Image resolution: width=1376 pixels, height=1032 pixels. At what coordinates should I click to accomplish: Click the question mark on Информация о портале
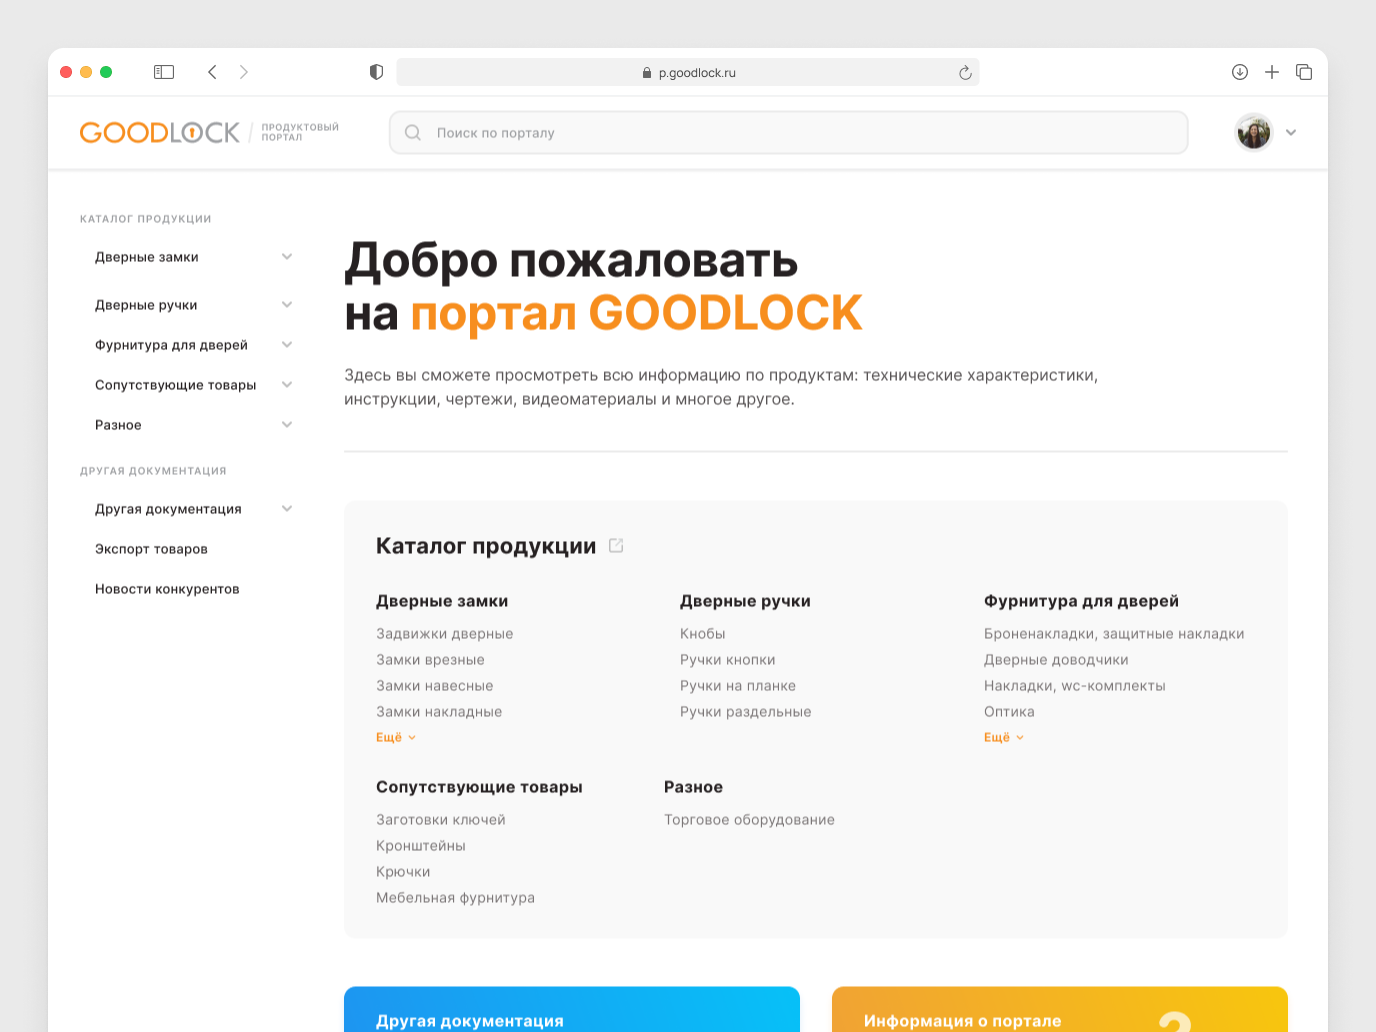tap(1175, 1022)
